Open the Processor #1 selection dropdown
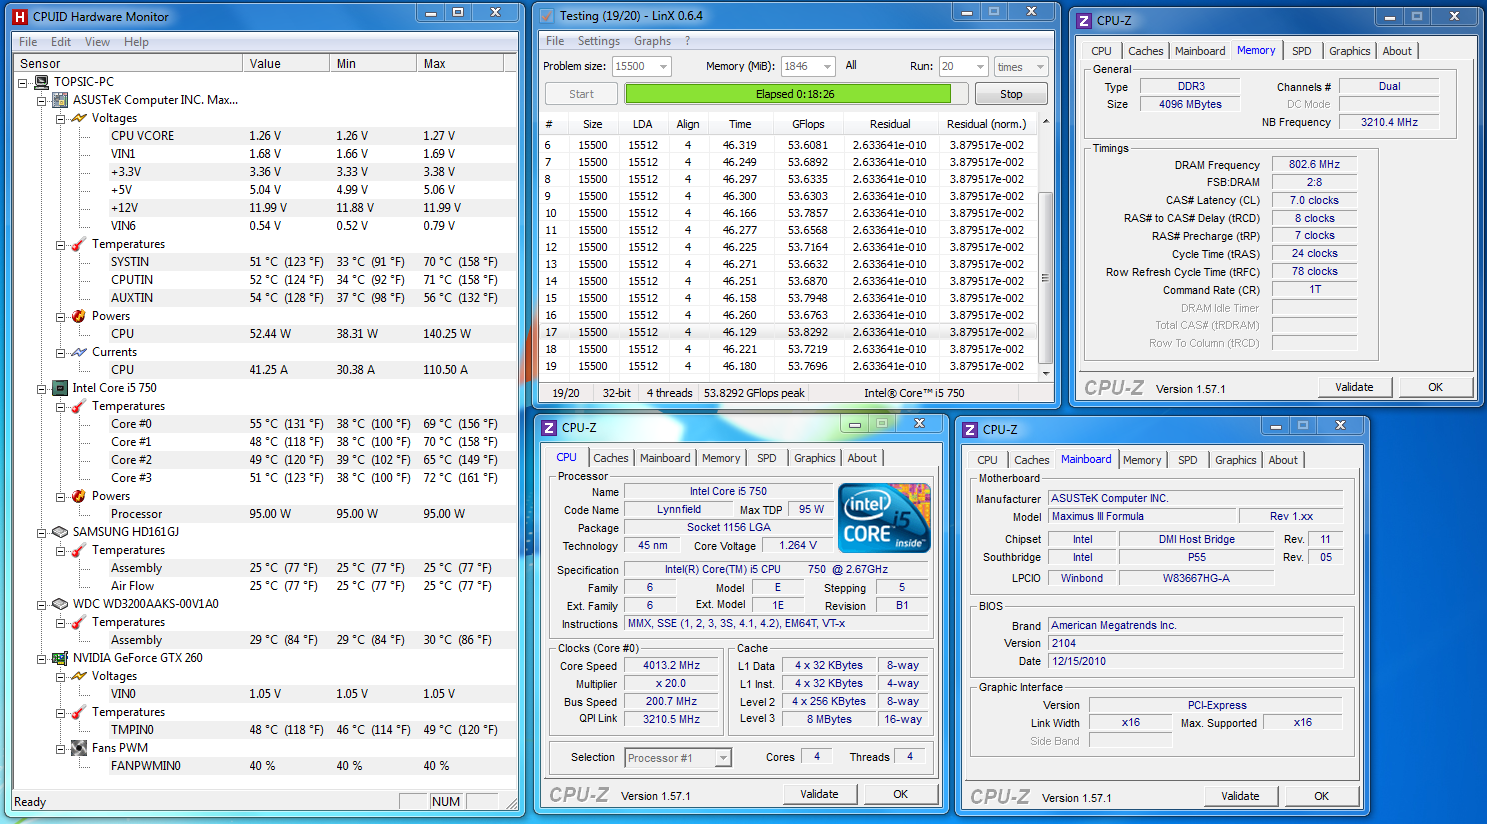Image resolution: width=1487 pixels, height=824 pixels. 722,758
